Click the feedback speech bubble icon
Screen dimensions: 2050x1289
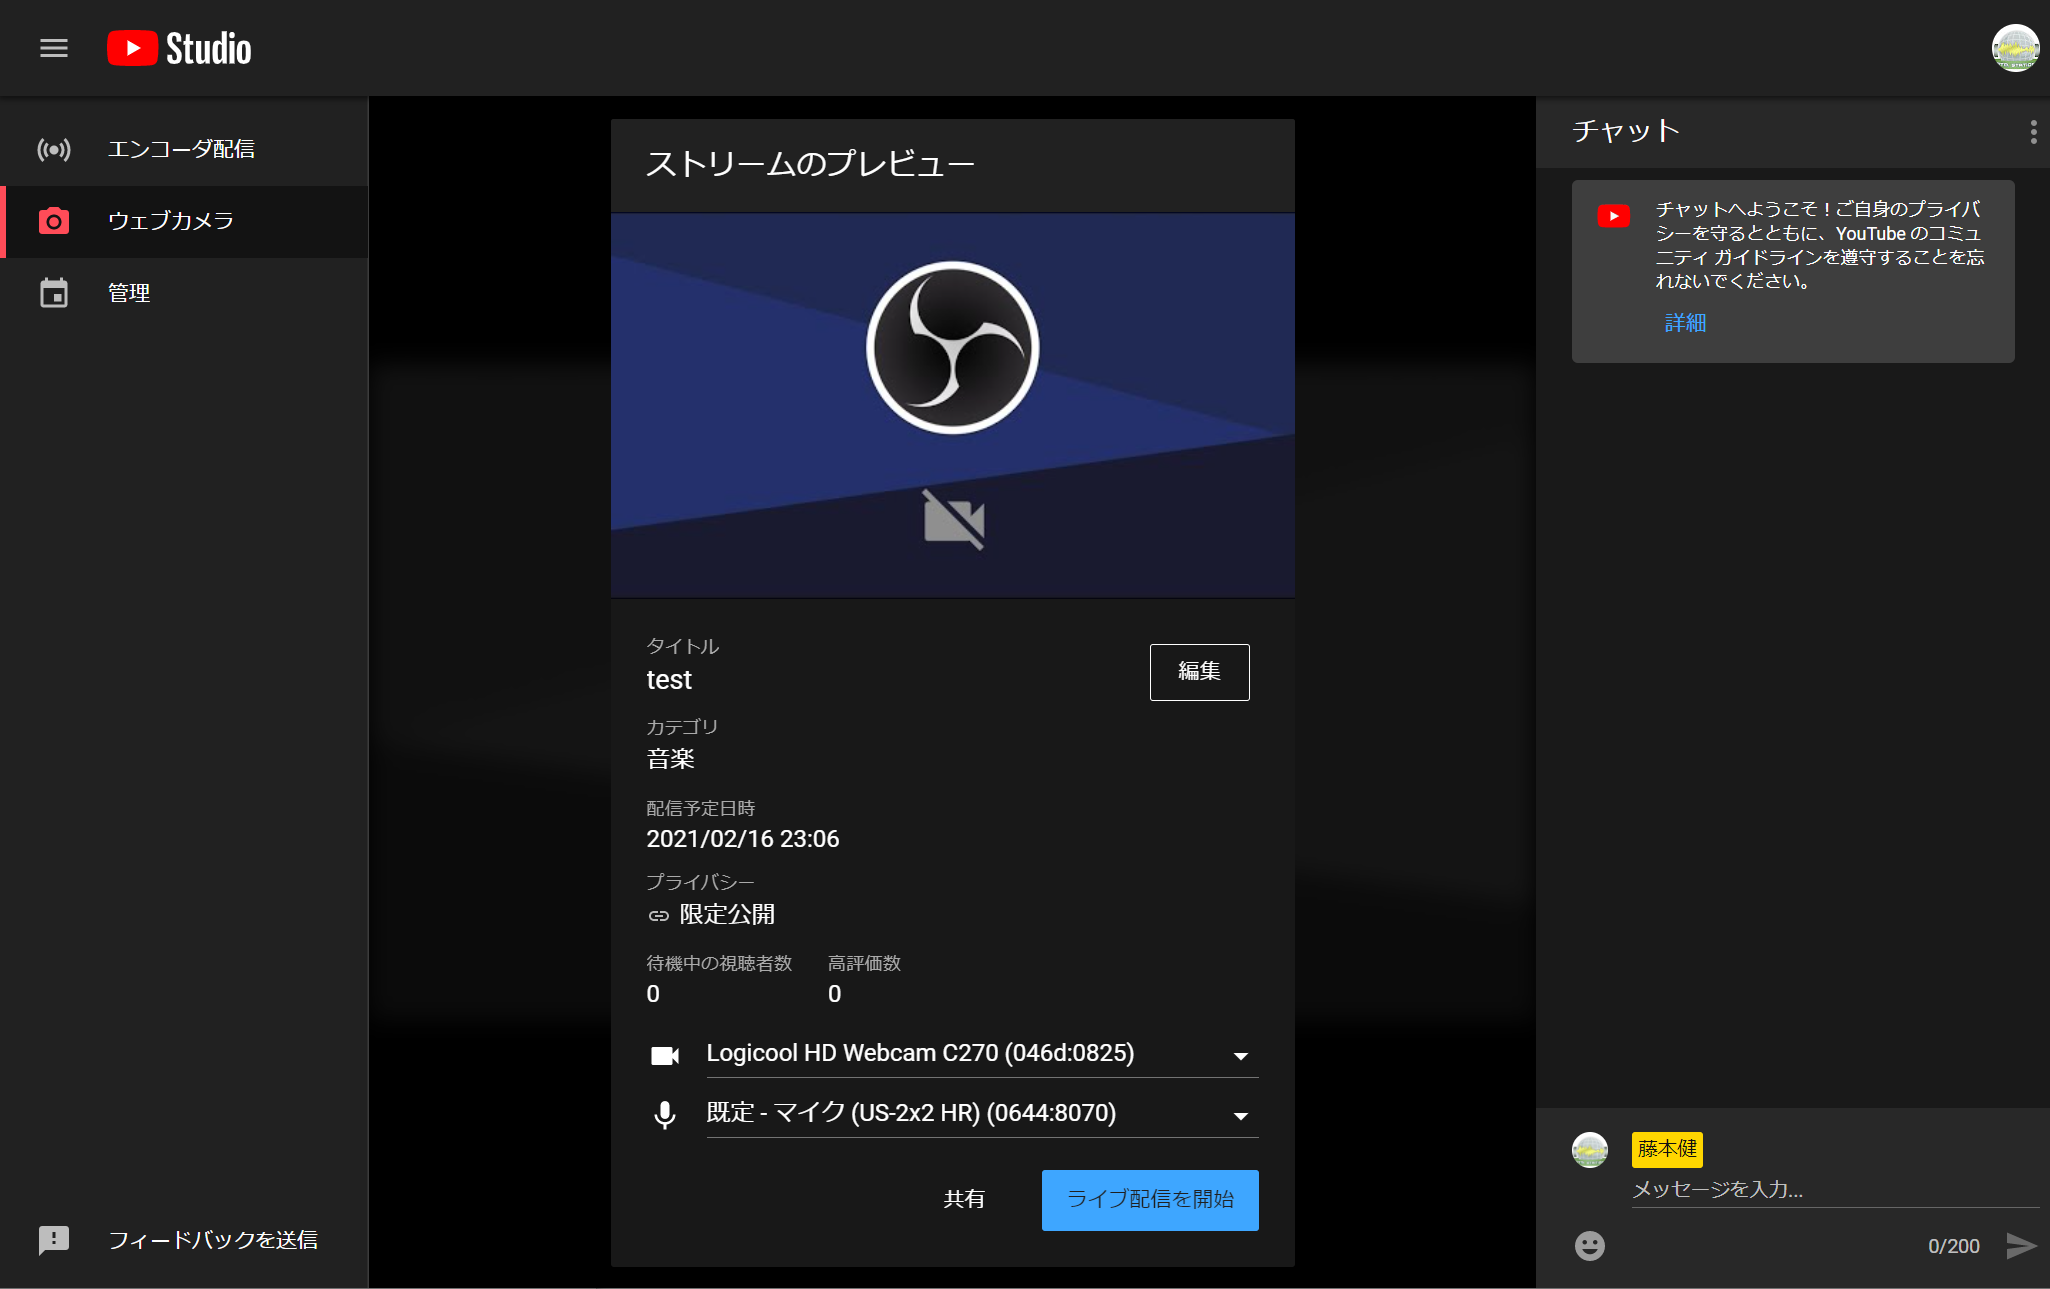tap(54, 1240)
